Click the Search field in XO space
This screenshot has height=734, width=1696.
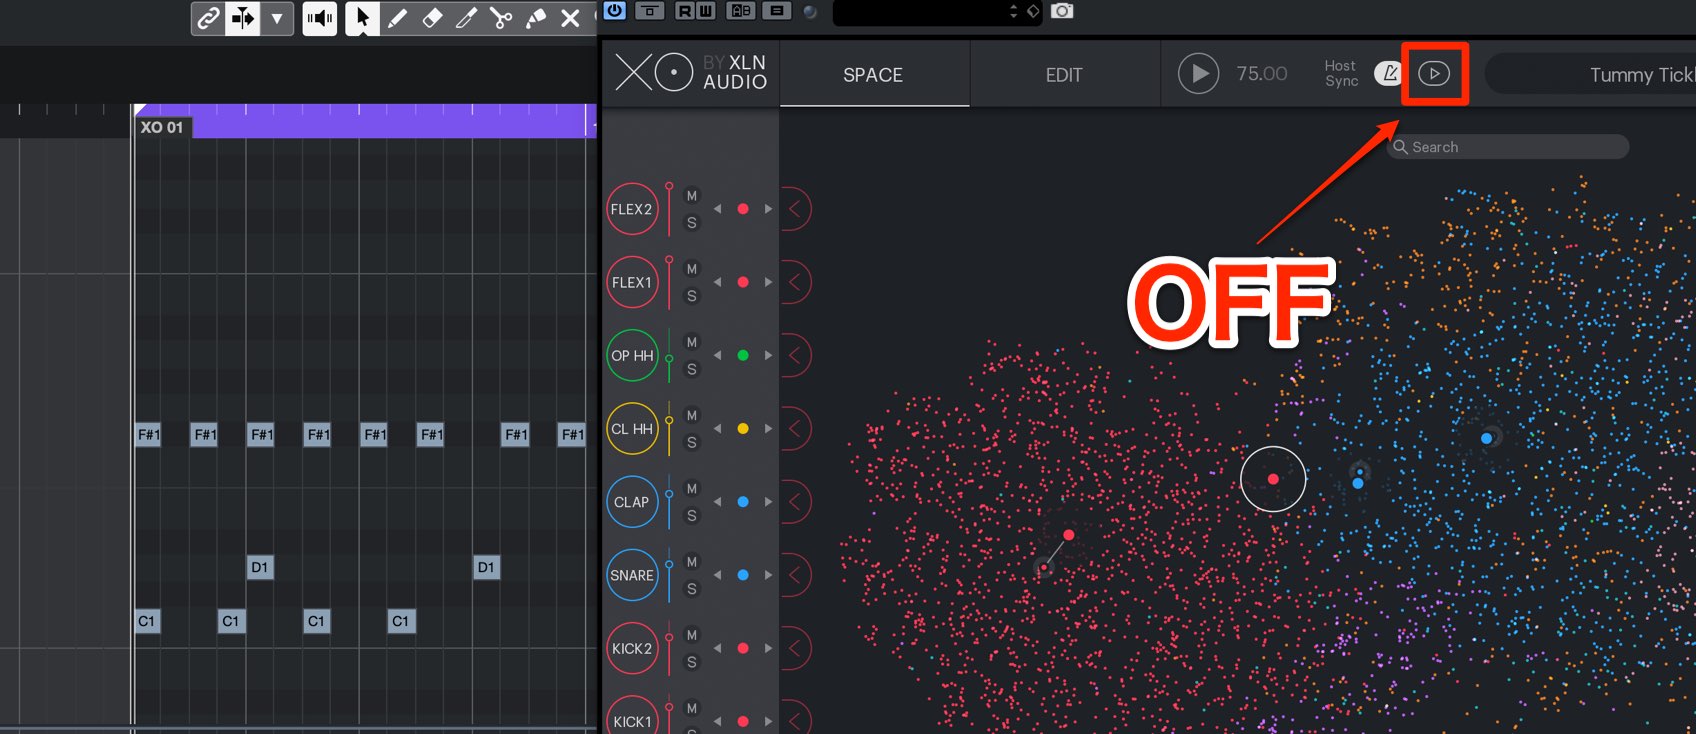coord(1510,147)
